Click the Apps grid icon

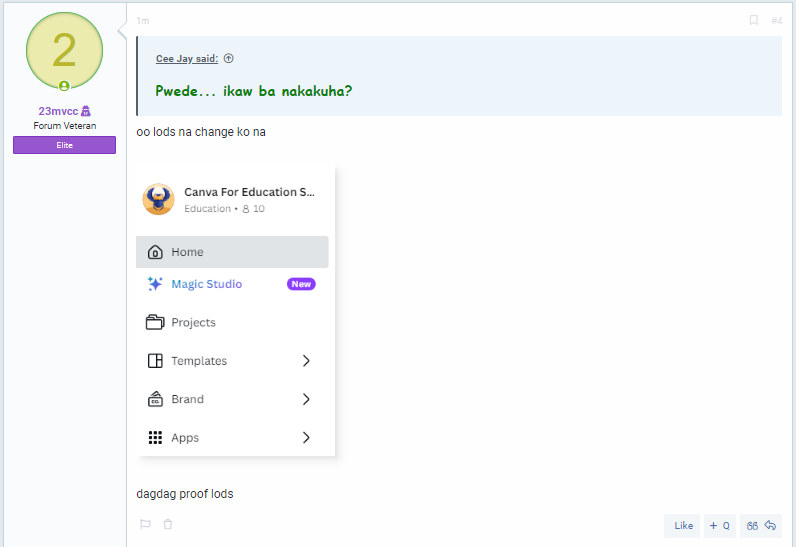(155, 437)
